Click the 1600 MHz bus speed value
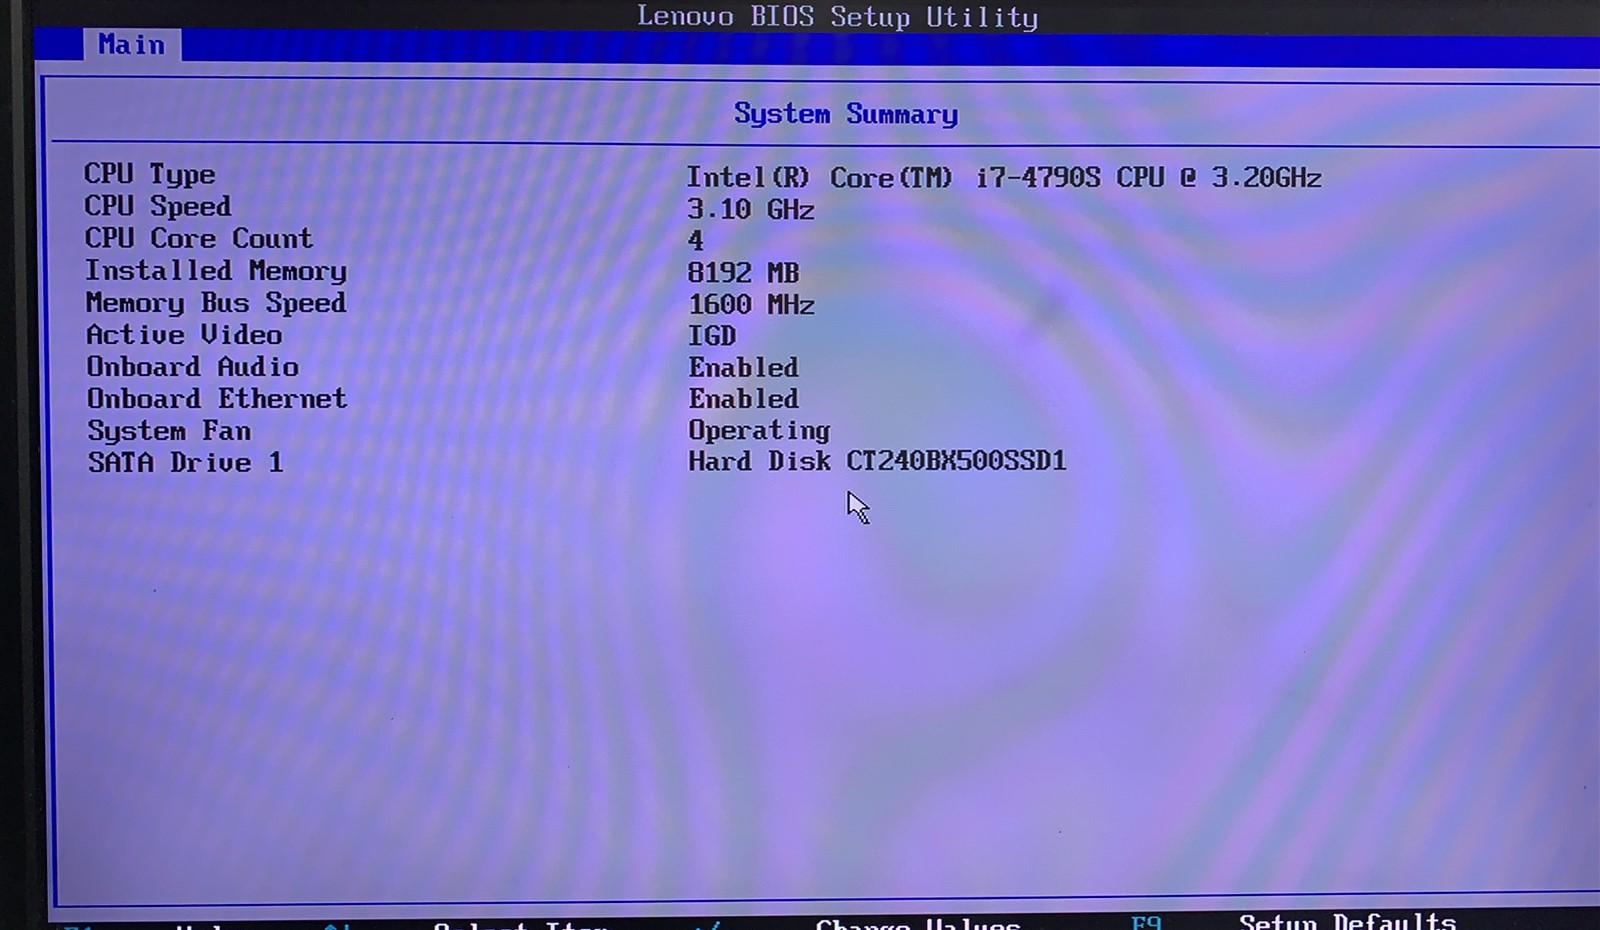Viewport: 1600px width, 930px height. point(750,304)
